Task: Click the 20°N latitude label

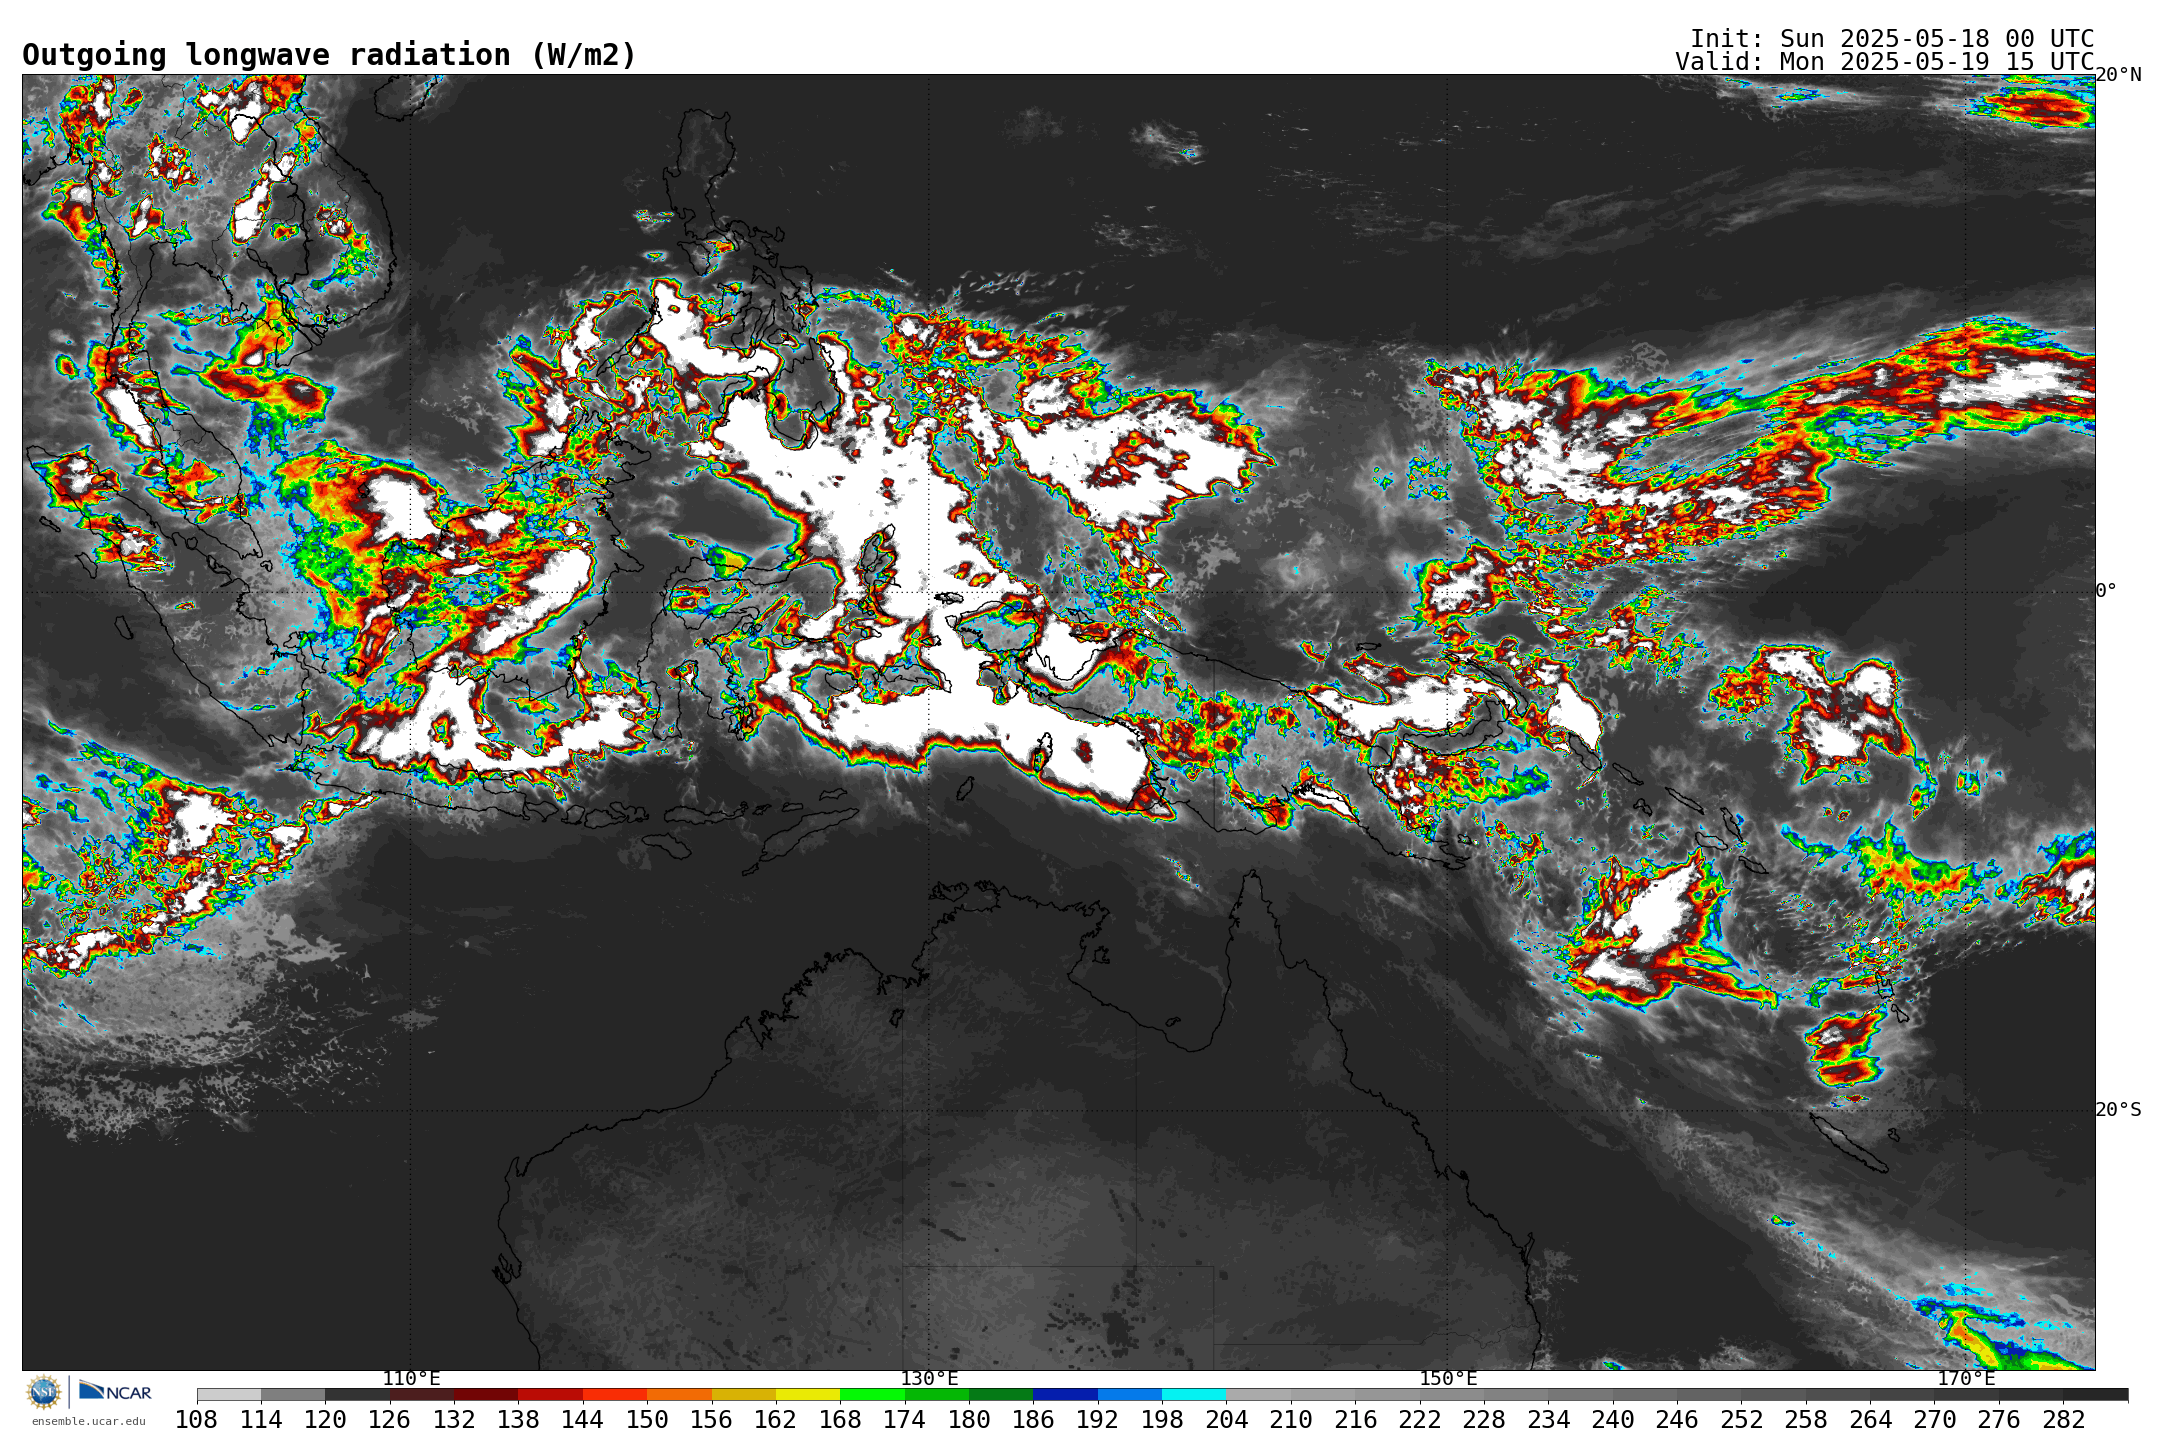Action: [x=2119, y=75]
